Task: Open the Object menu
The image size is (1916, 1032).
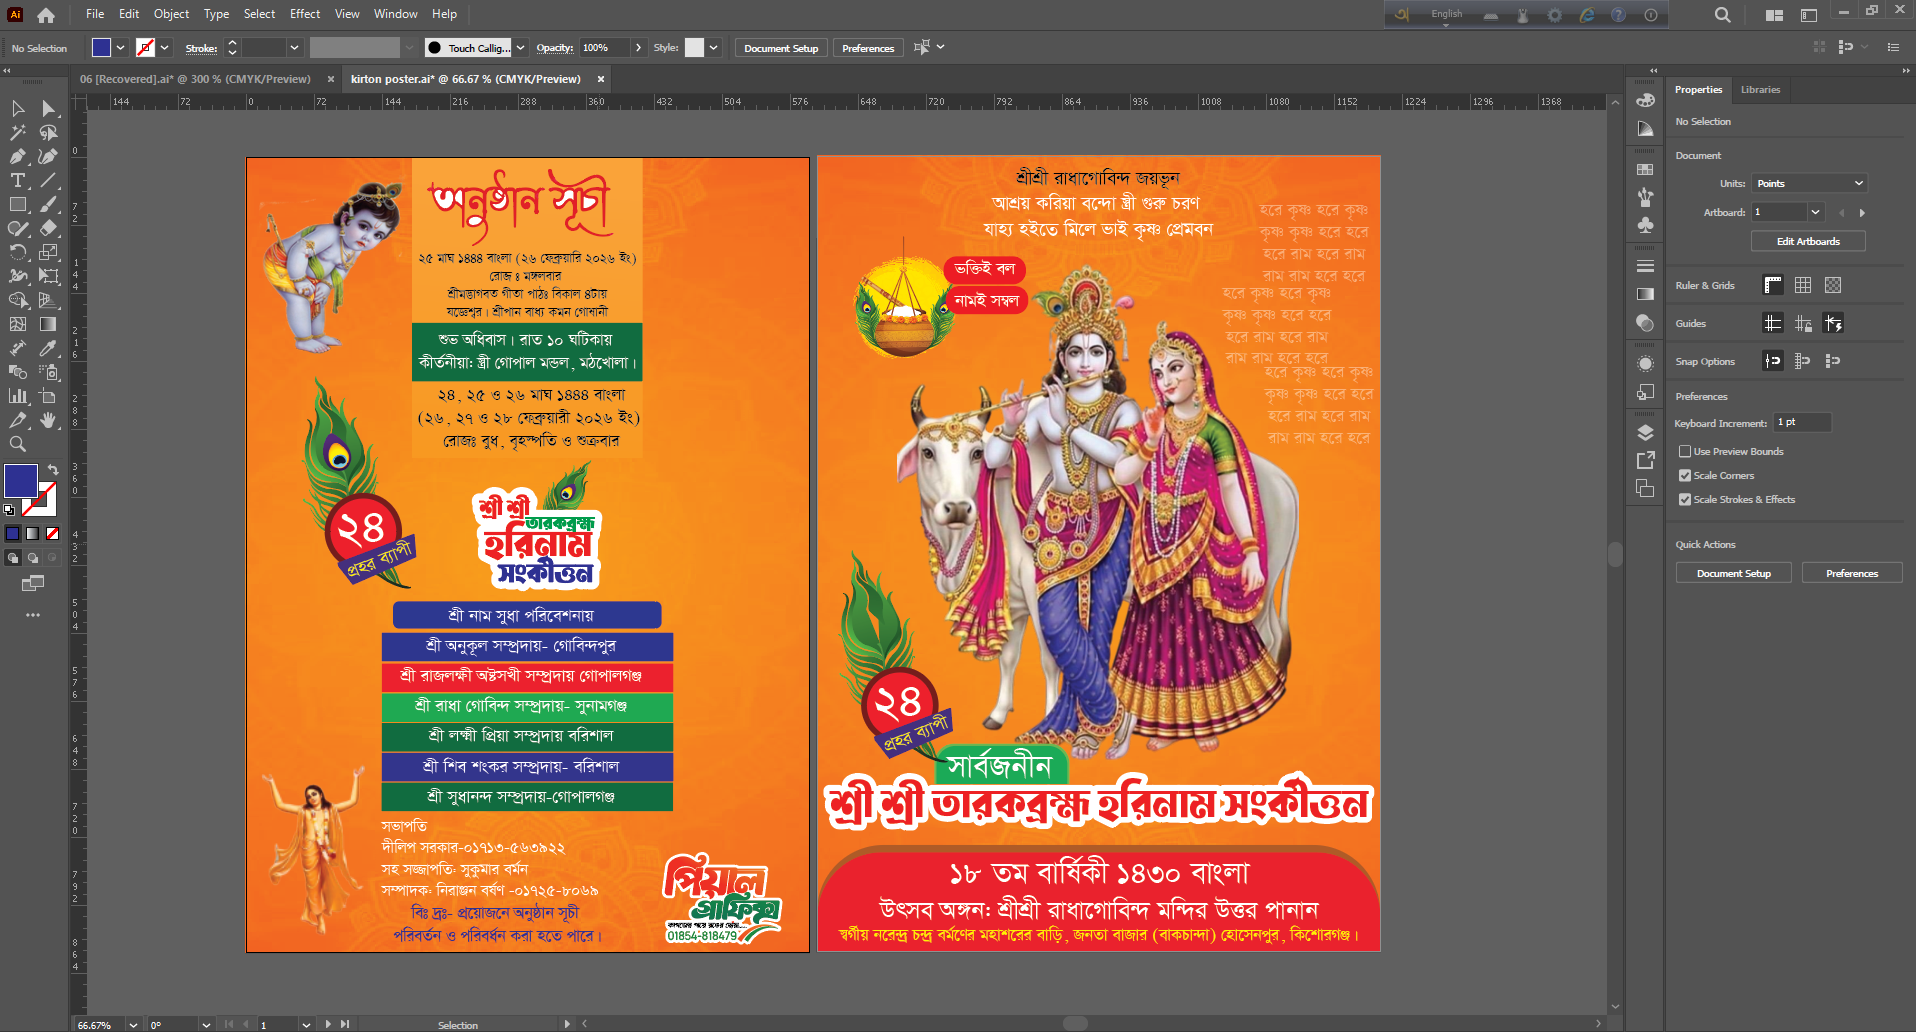Action: click(171, 14)
